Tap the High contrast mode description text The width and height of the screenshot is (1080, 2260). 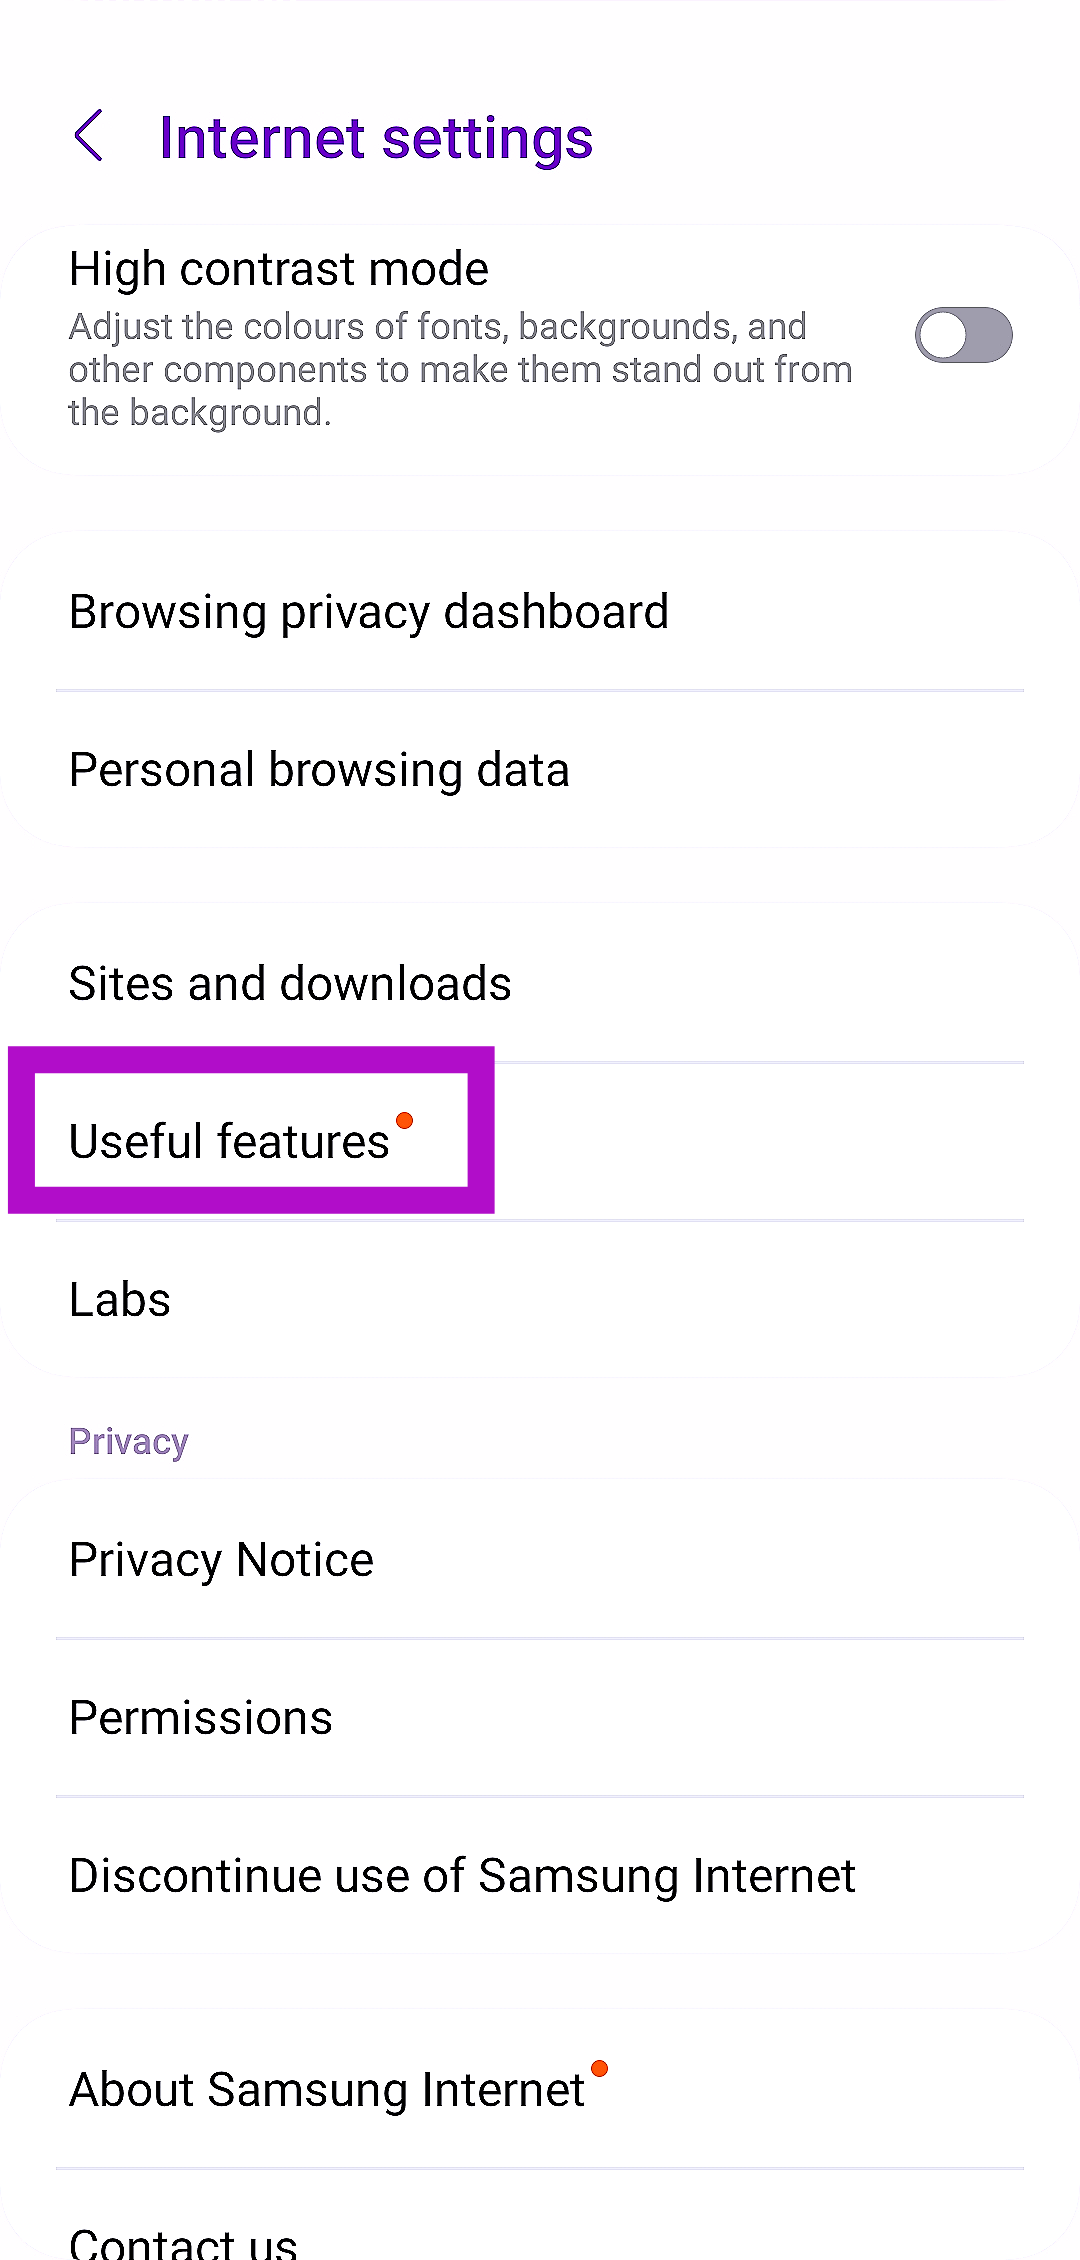pyautogui.click(x=460, y=370)
